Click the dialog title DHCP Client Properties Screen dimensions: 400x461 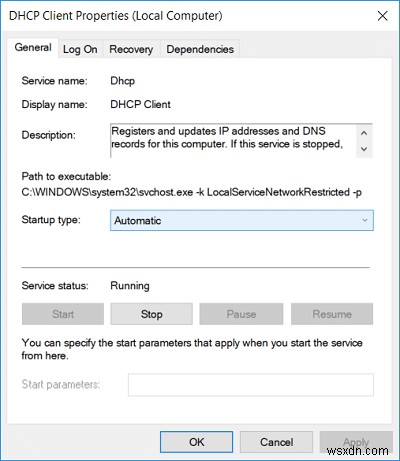point(115,16)
